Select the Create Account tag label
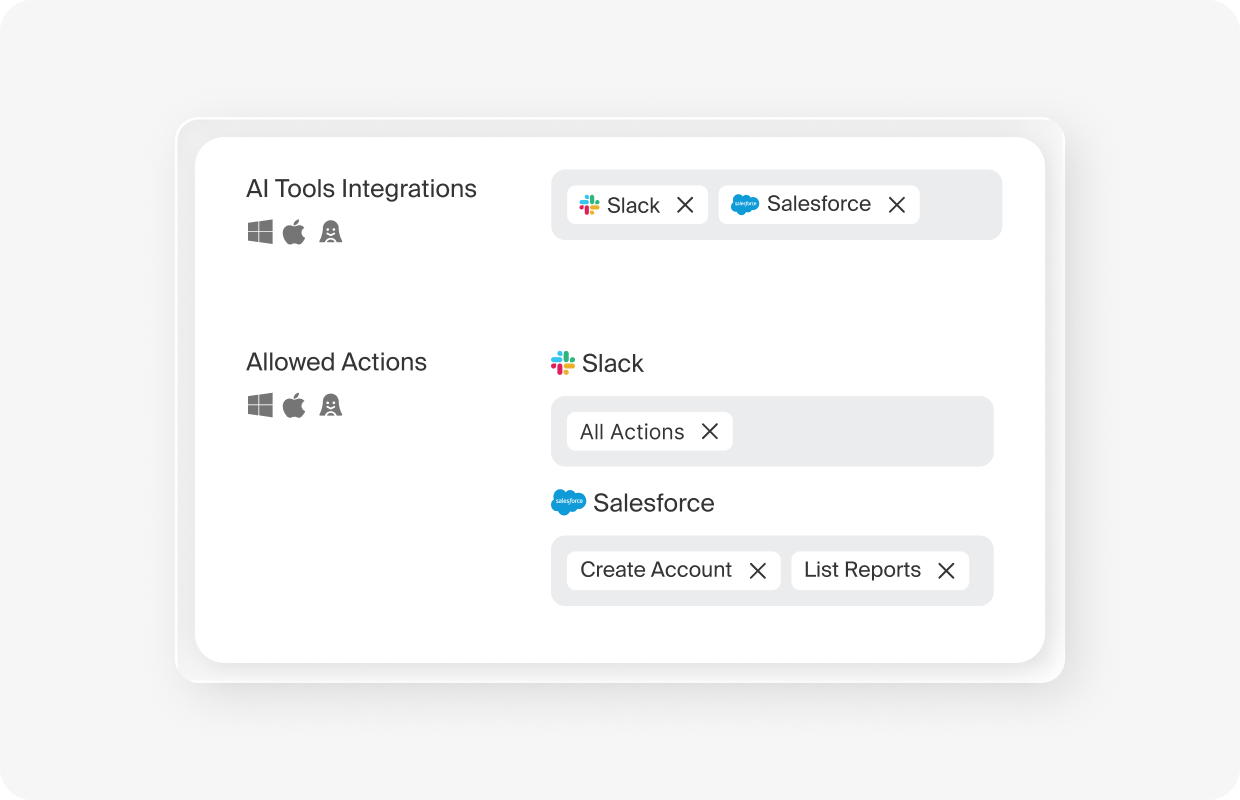This screenshot has width=1240, height=800. click(x=656, y=570)
